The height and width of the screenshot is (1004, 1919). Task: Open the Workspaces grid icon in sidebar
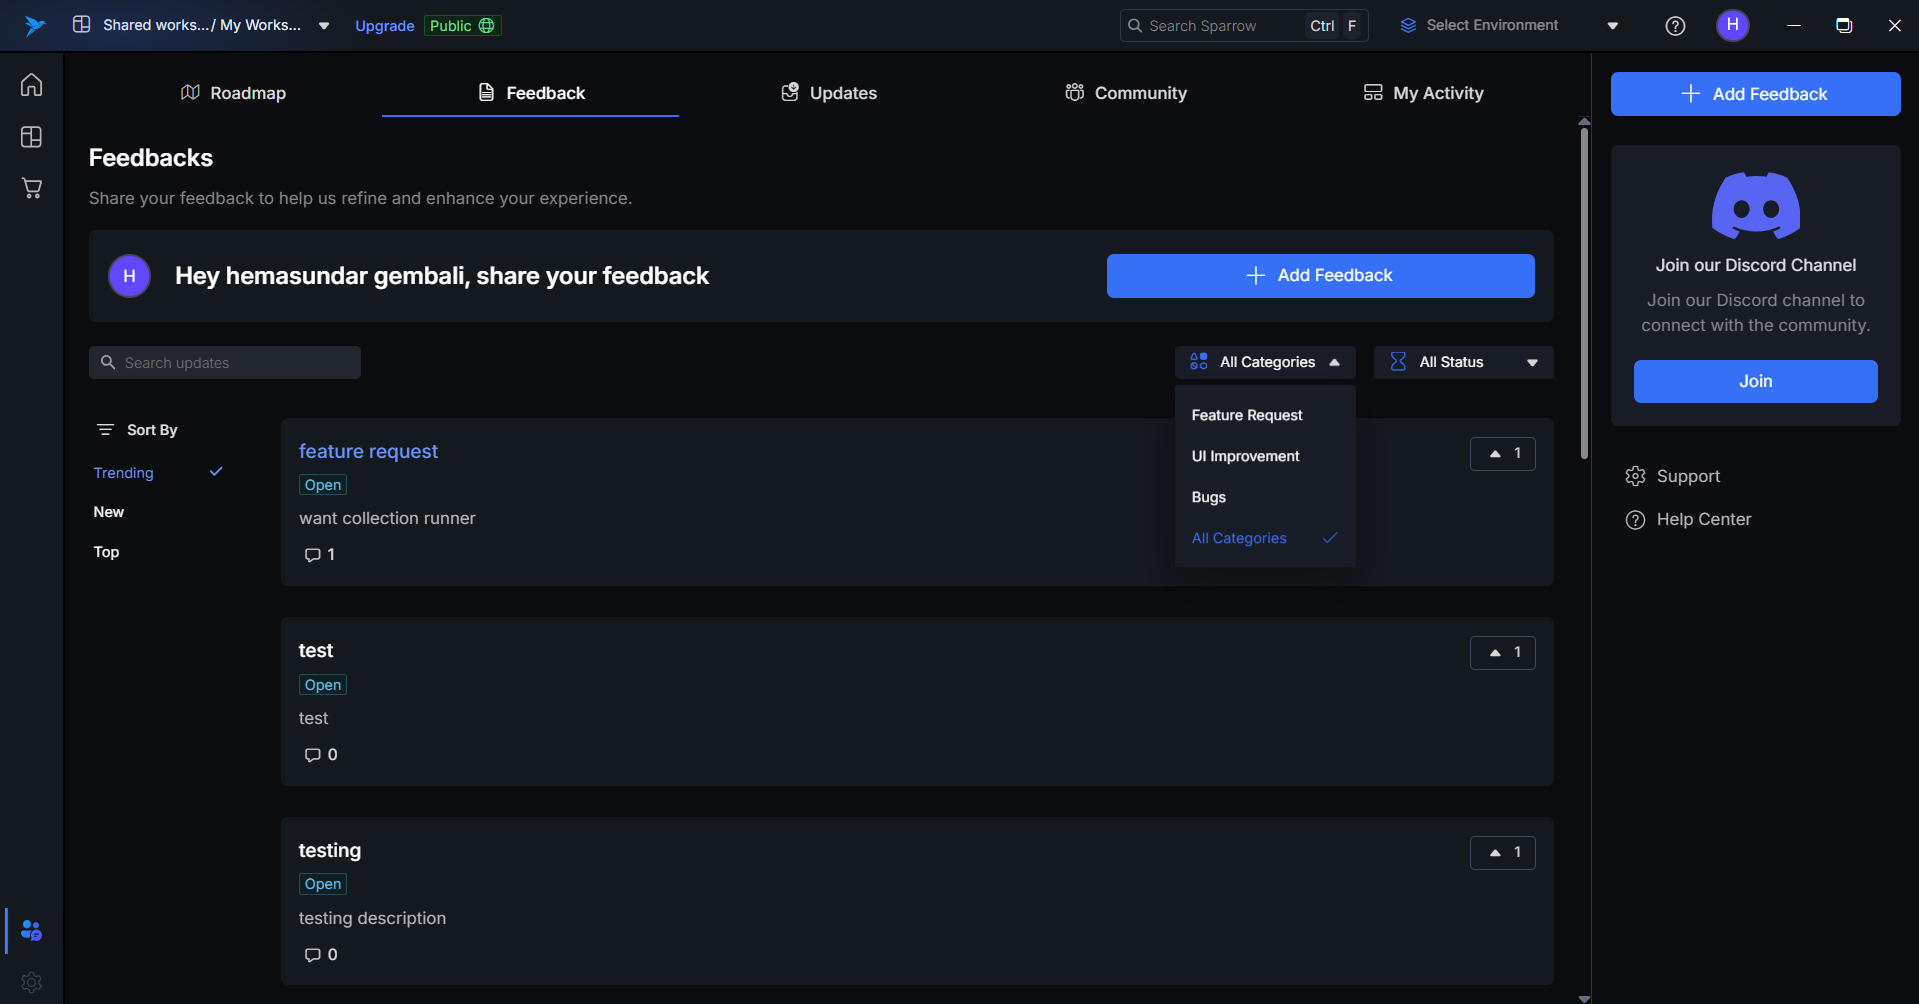point(32,137)
